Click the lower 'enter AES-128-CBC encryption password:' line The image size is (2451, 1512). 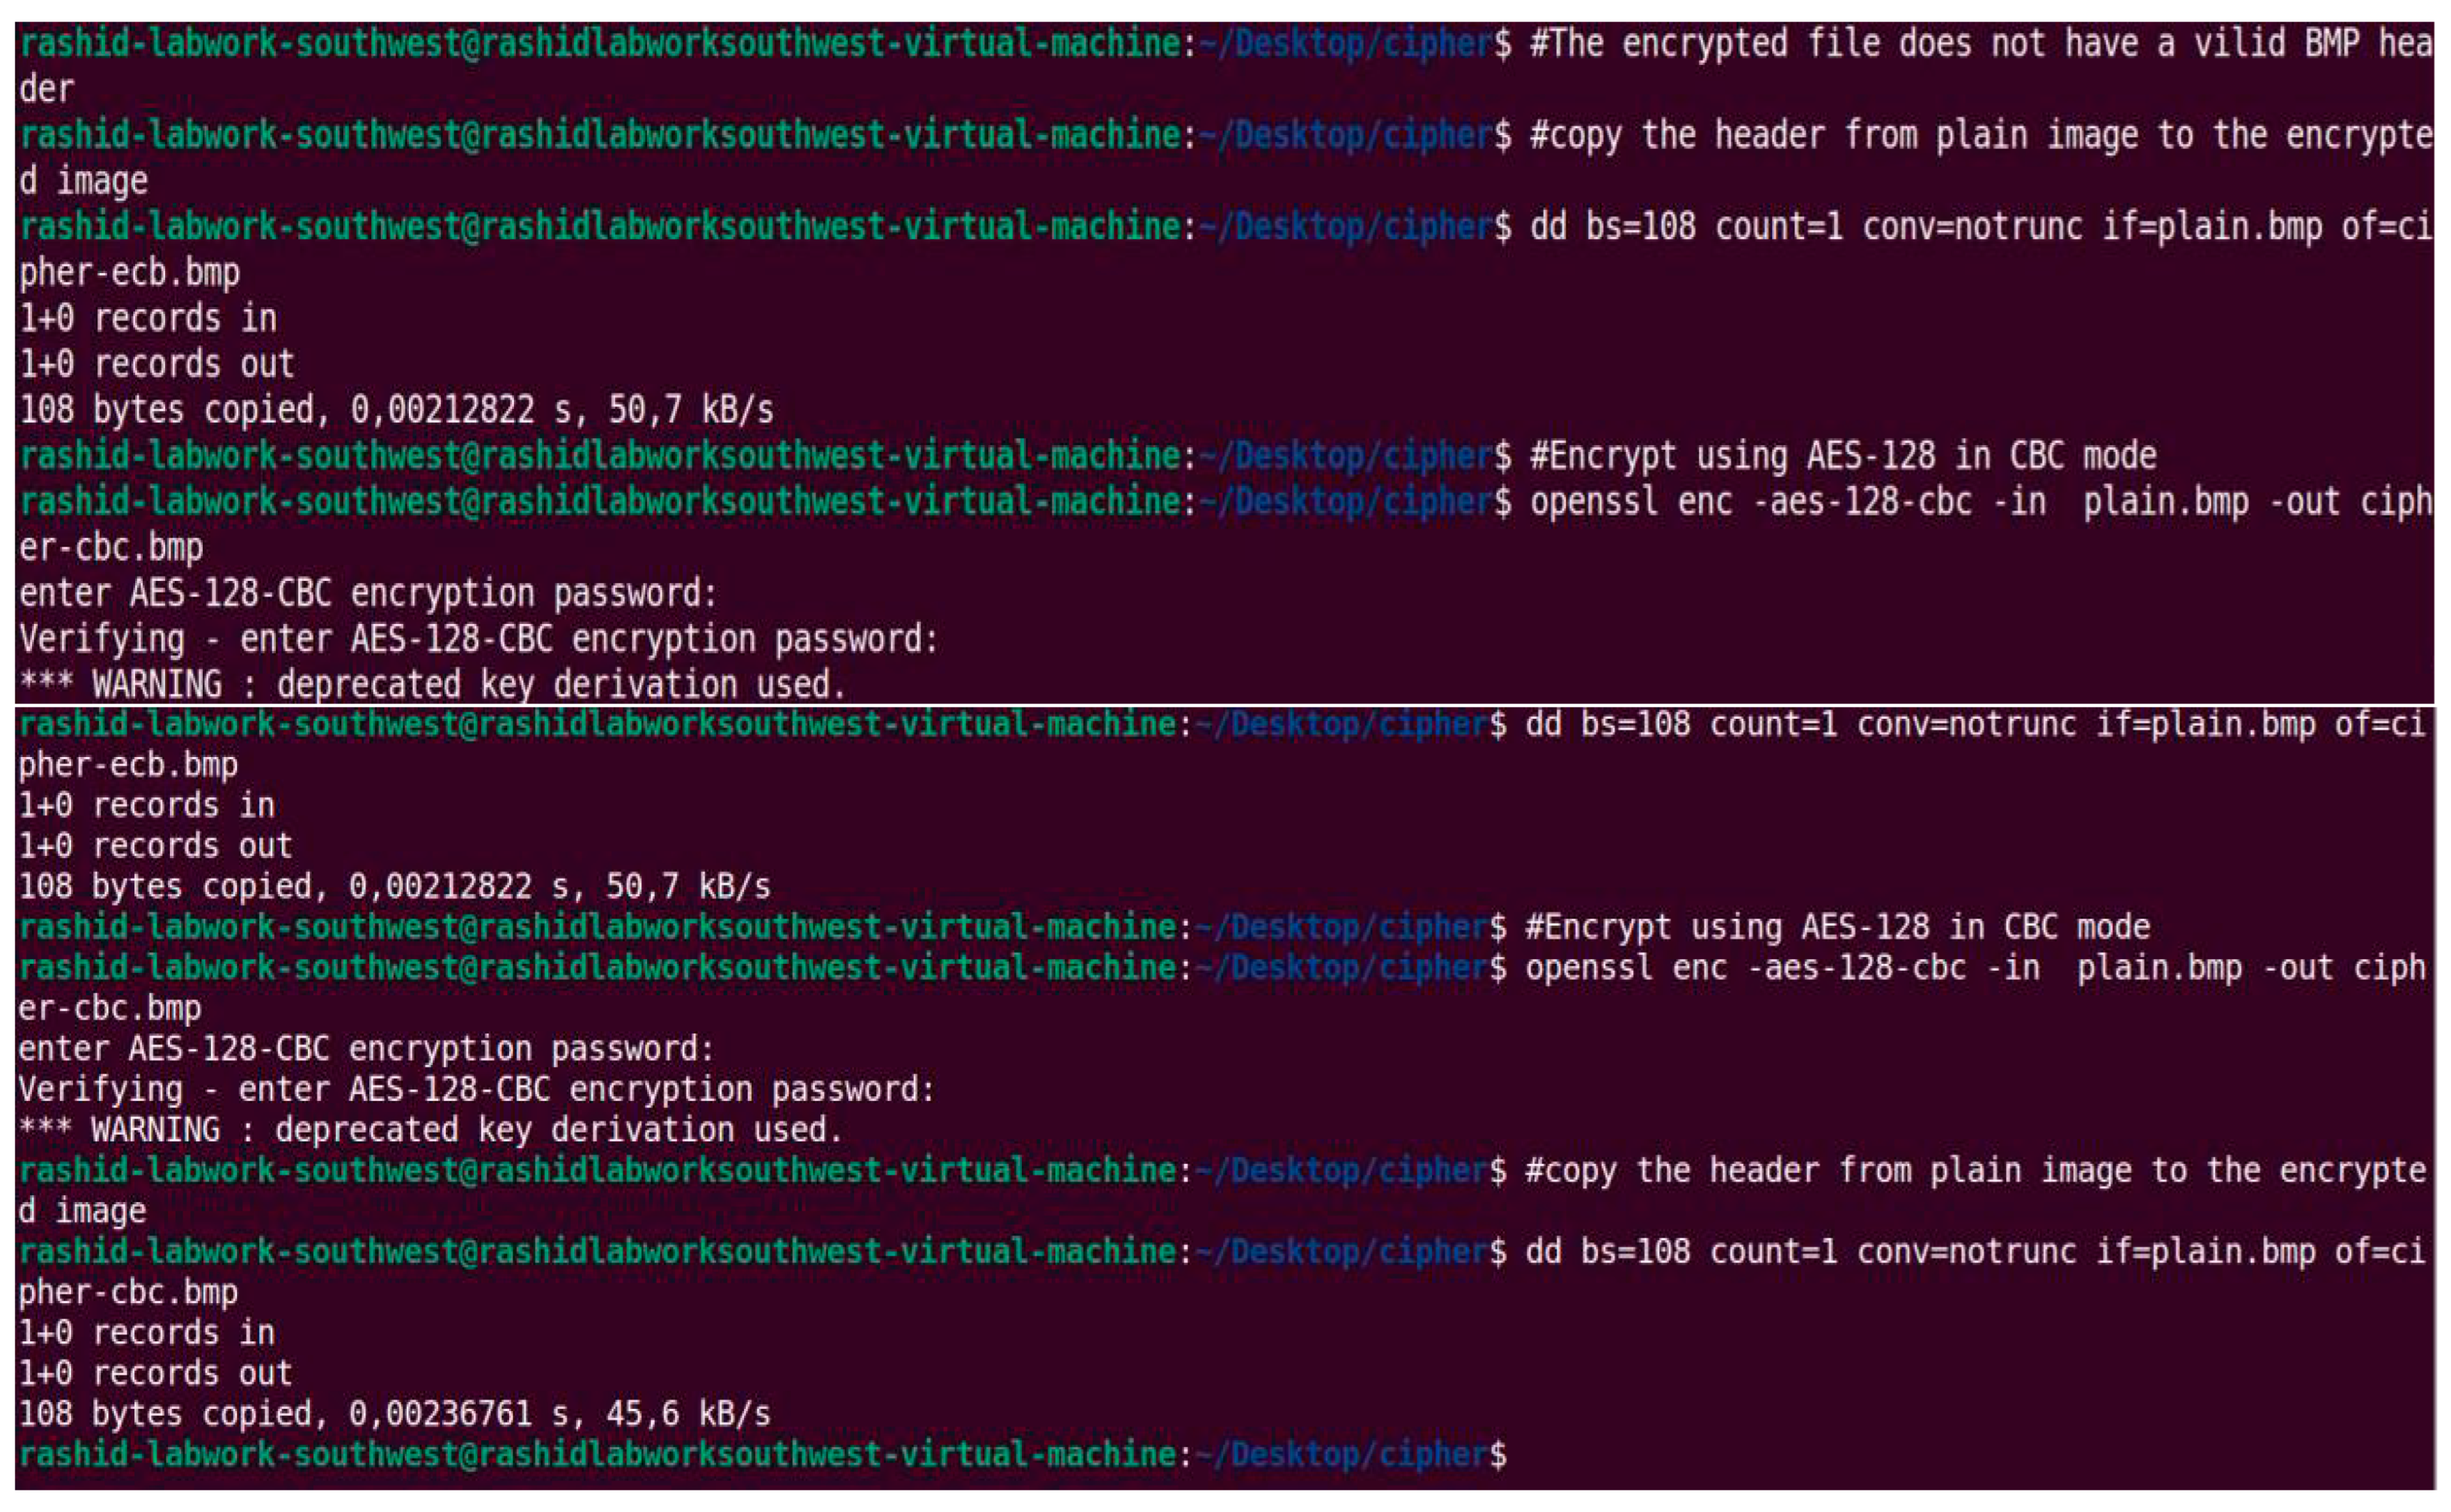tap(366, 1049)
